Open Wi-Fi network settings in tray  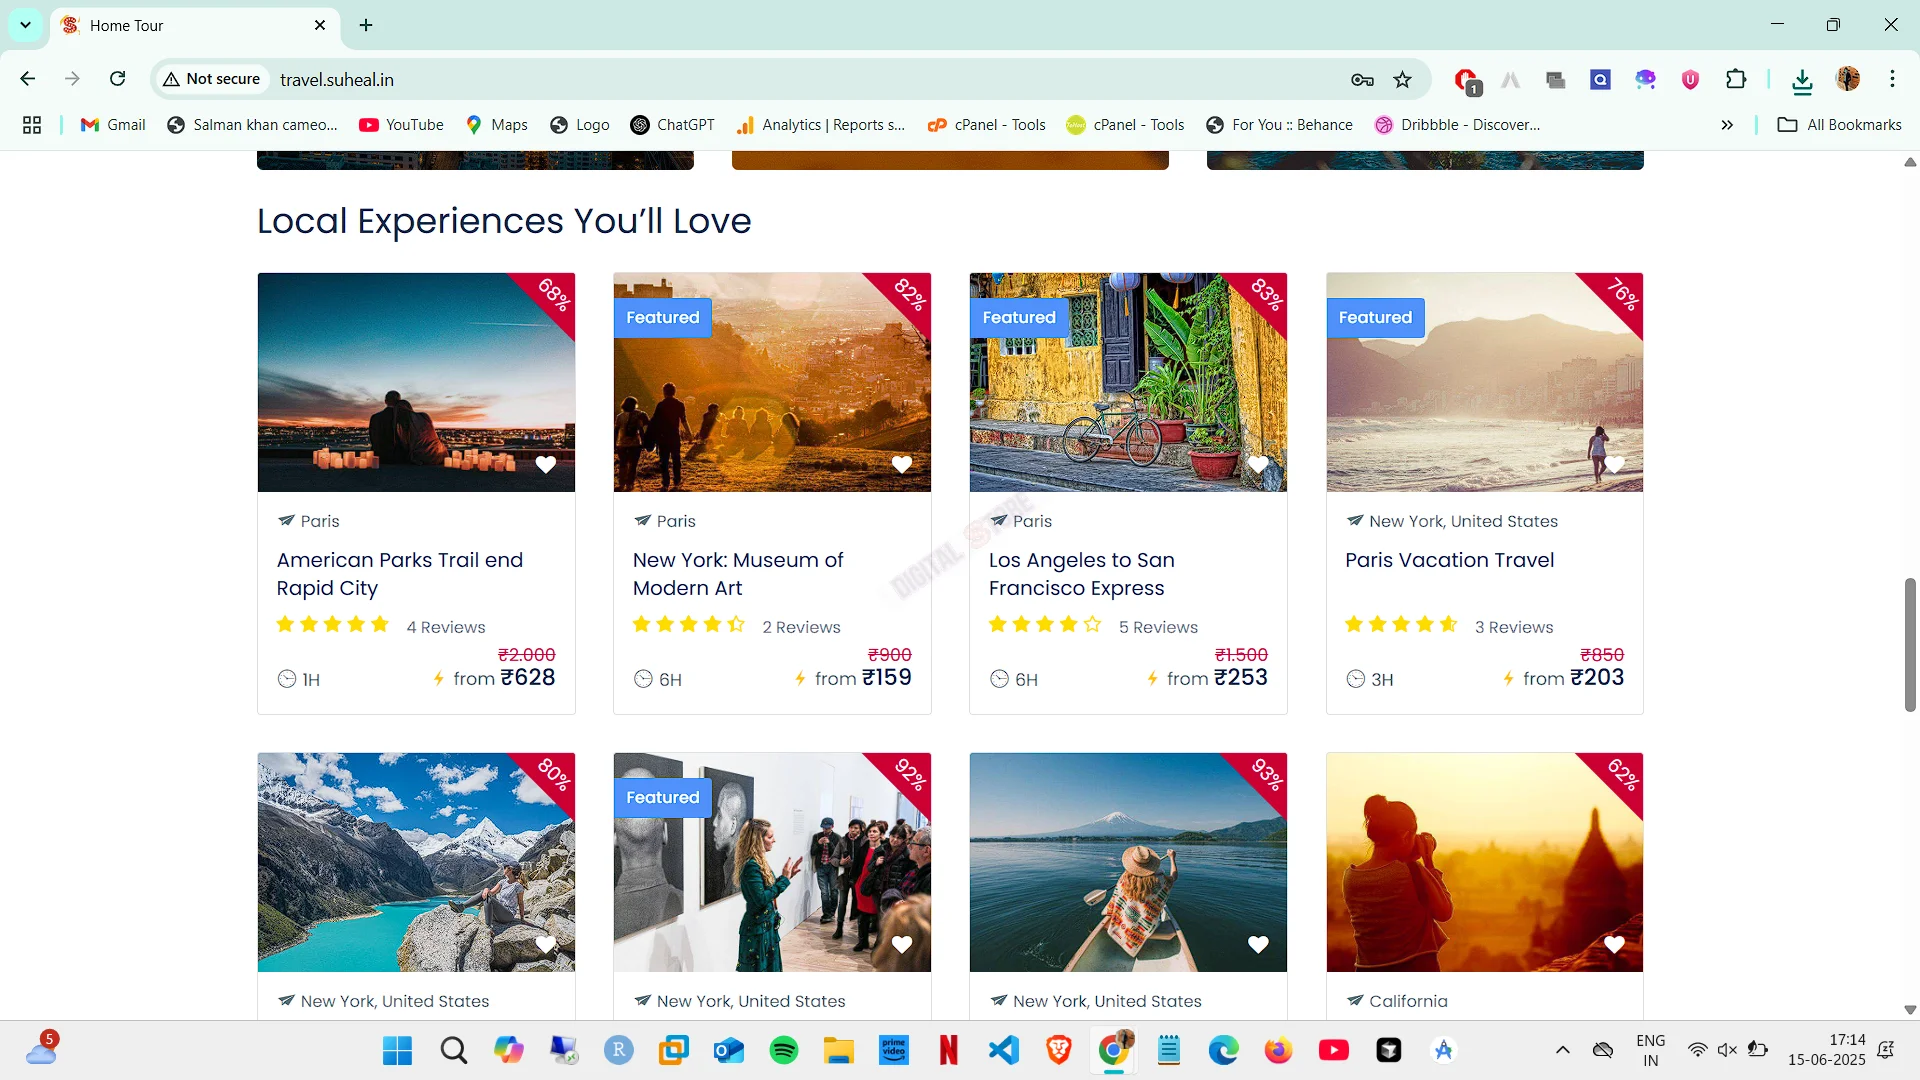(1698, 1050)
